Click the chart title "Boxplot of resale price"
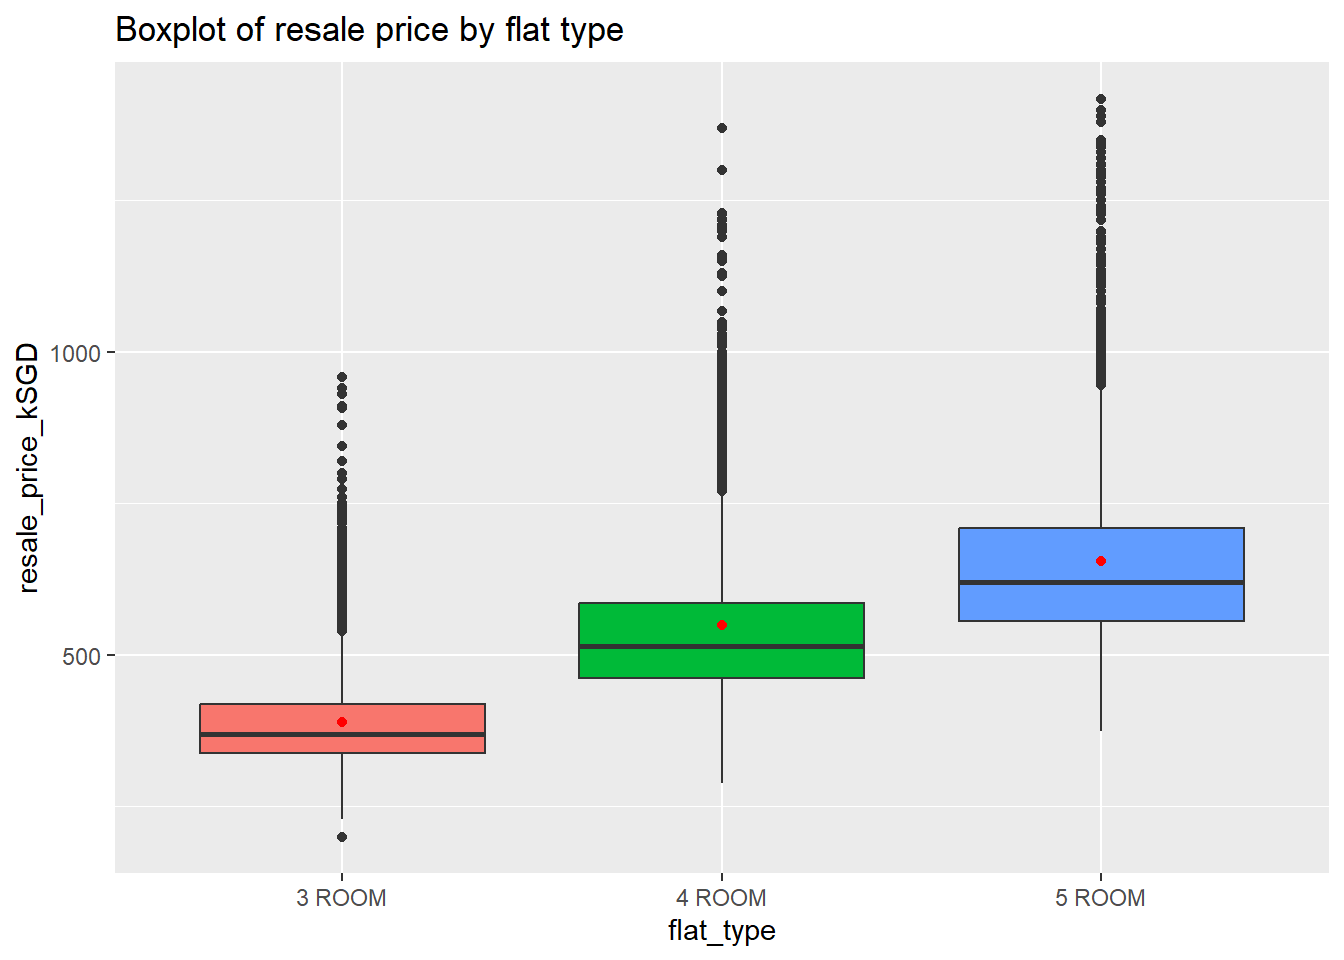 [369, 30]
